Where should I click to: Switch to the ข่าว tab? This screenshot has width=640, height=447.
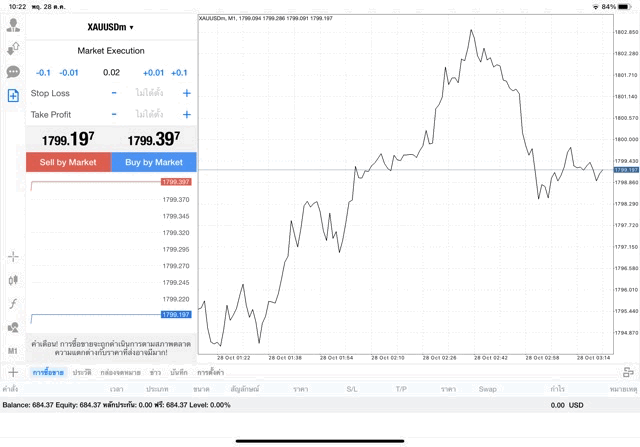[155, 372]
